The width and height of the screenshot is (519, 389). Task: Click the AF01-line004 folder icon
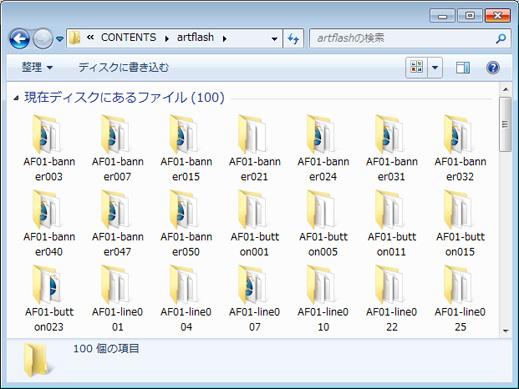pos(184,284)
